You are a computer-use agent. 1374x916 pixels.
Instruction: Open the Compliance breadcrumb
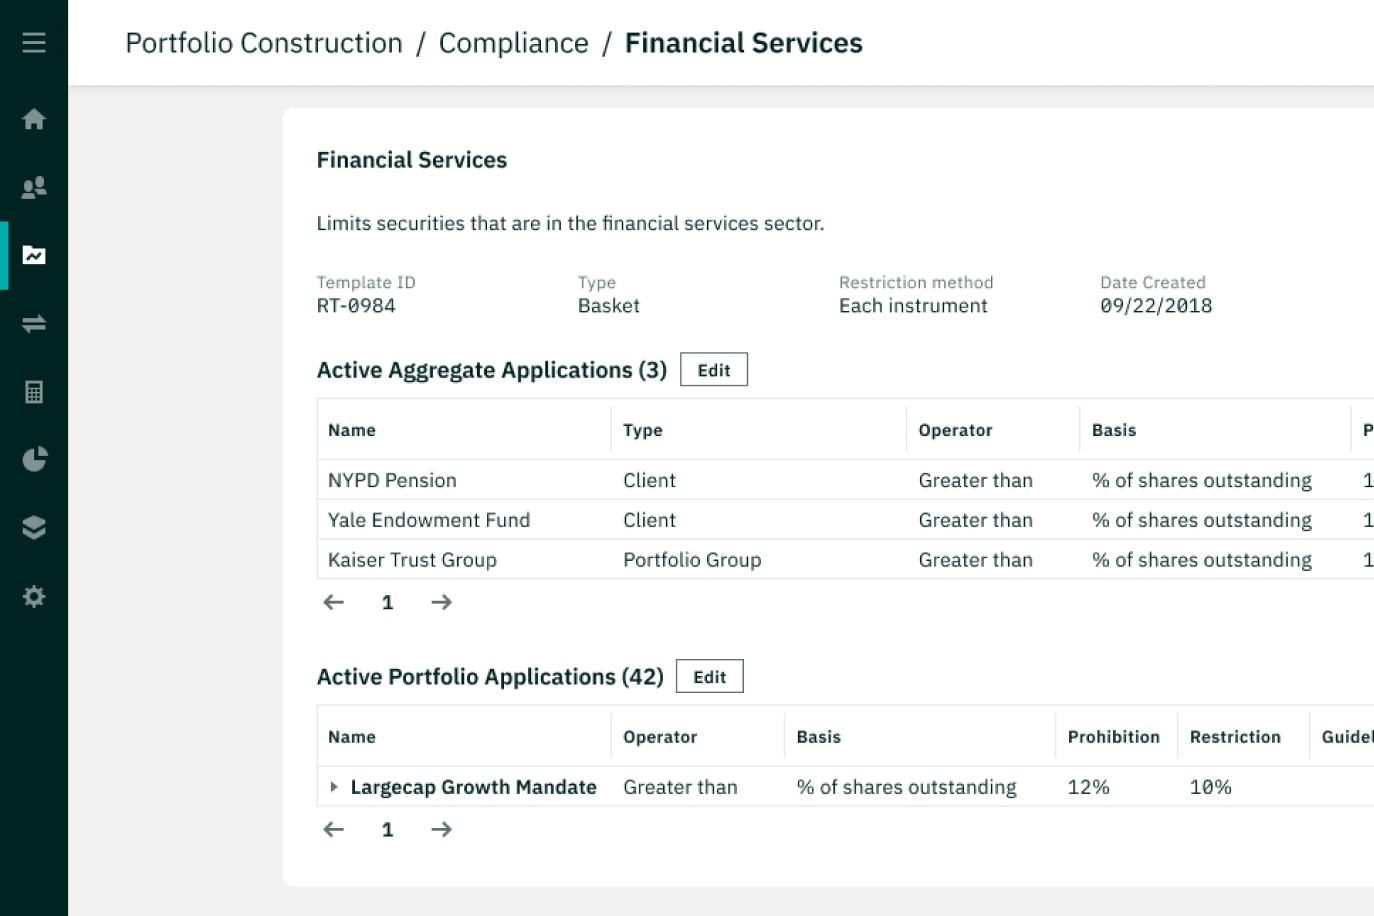click(x=514, y=43)
